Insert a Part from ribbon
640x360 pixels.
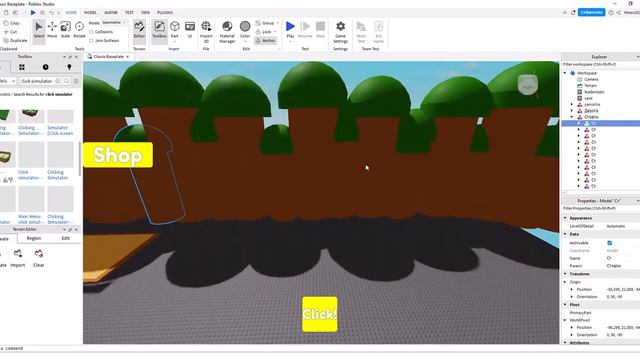(x=175, y=30)
